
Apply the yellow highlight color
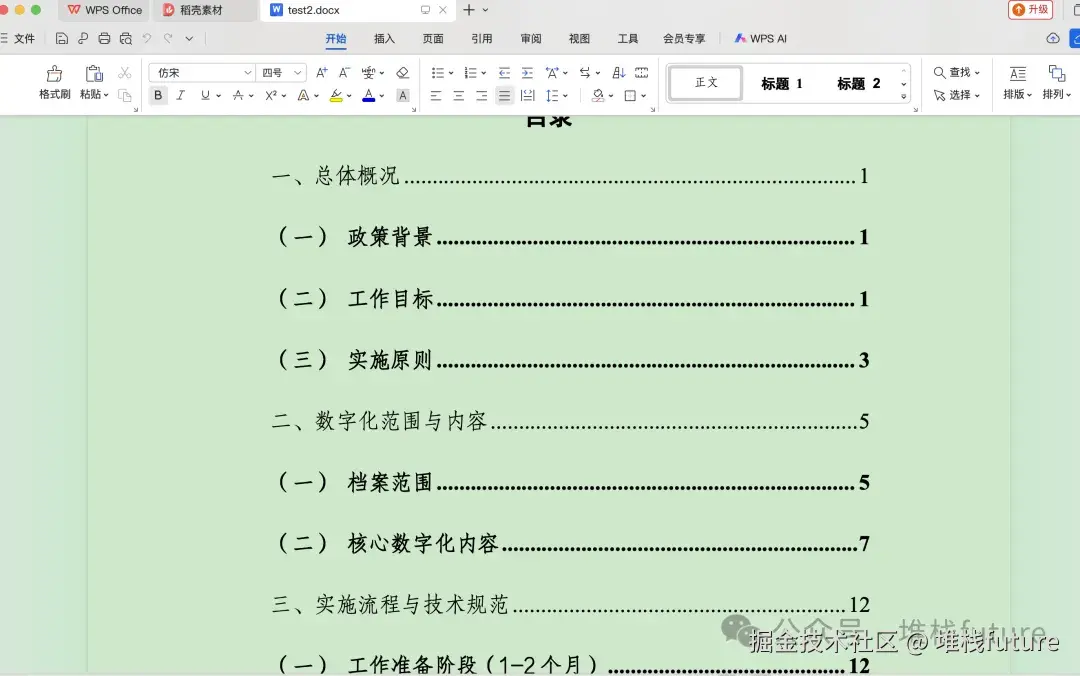pos(336,96)
